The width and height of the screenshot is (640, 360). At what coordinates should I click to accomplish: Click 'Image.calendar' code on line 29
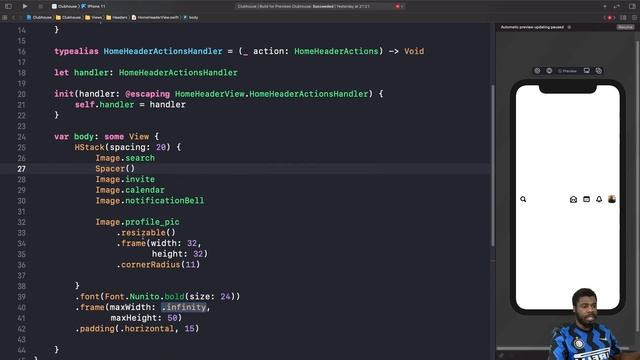(x=130, y=190)
